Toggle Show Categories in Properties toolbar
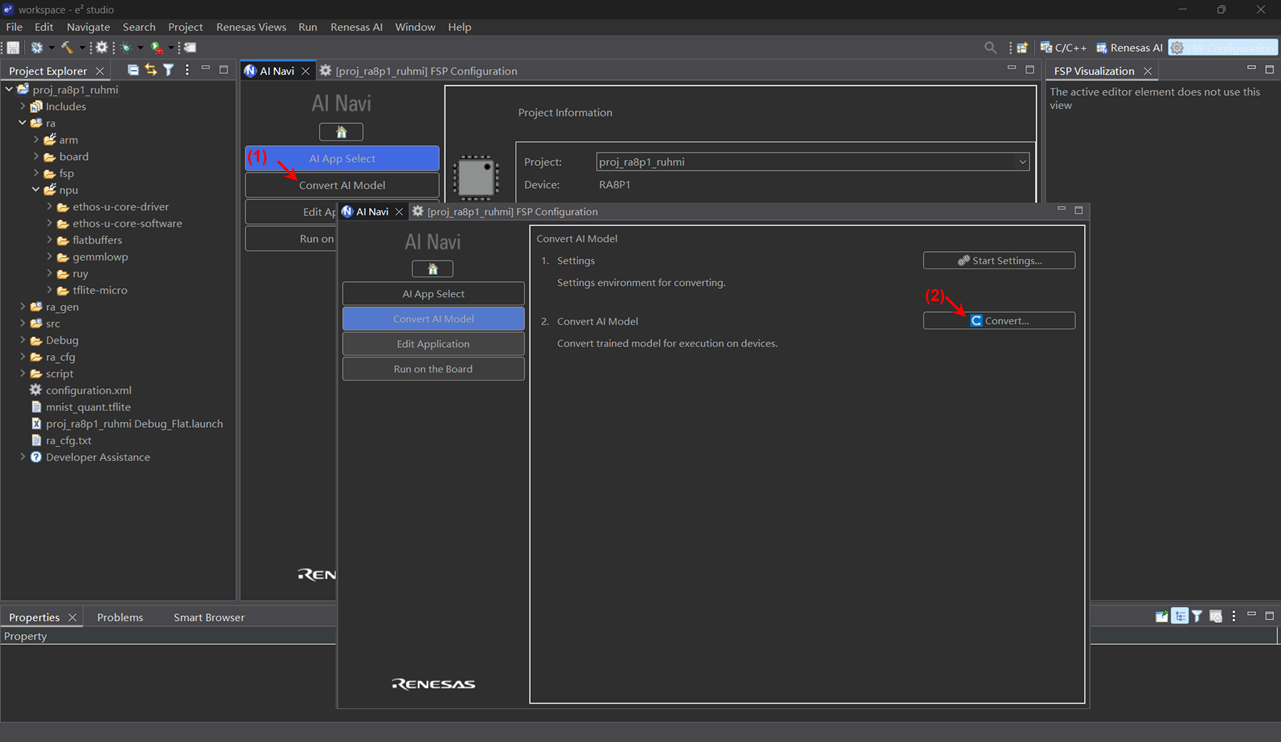 click(1180, 617)
